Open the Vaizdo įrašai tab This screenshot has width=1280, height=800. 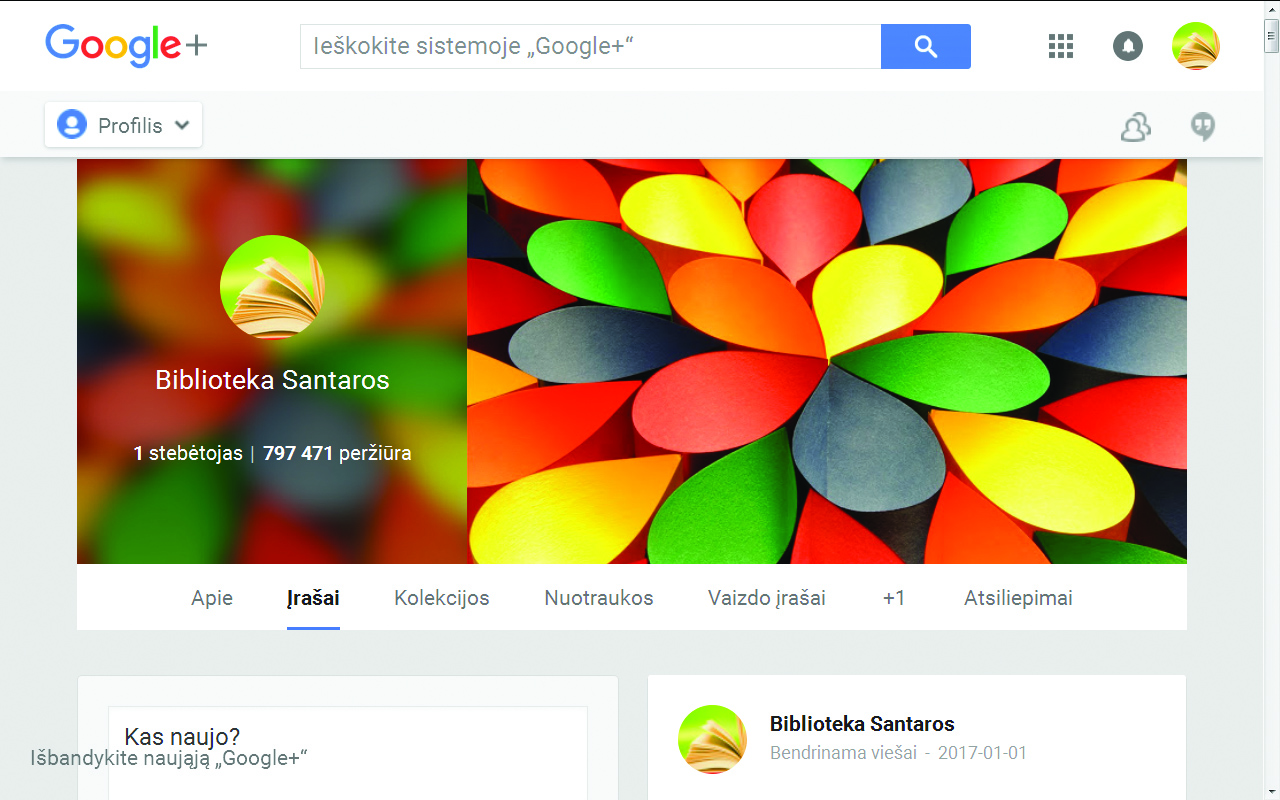[x=767, y=598]
